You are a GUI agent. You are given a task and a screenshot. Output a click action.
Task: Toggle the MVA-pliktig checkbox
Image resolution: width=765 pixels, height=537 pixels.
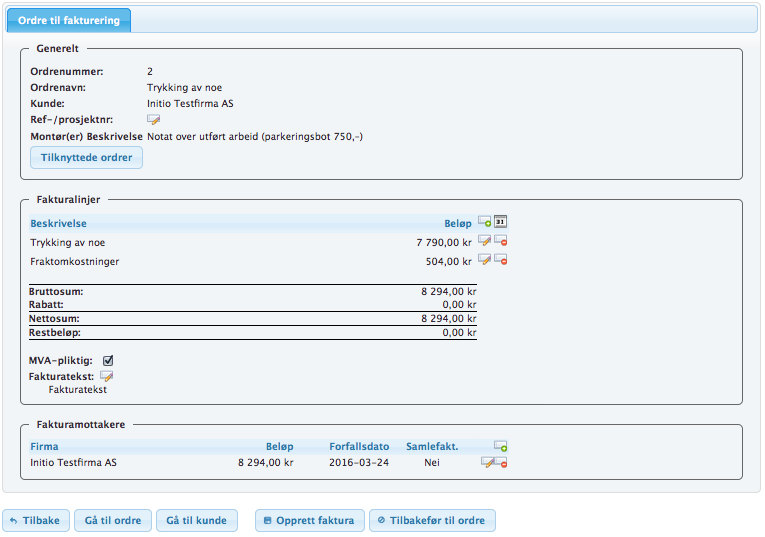tap(108, 360)
